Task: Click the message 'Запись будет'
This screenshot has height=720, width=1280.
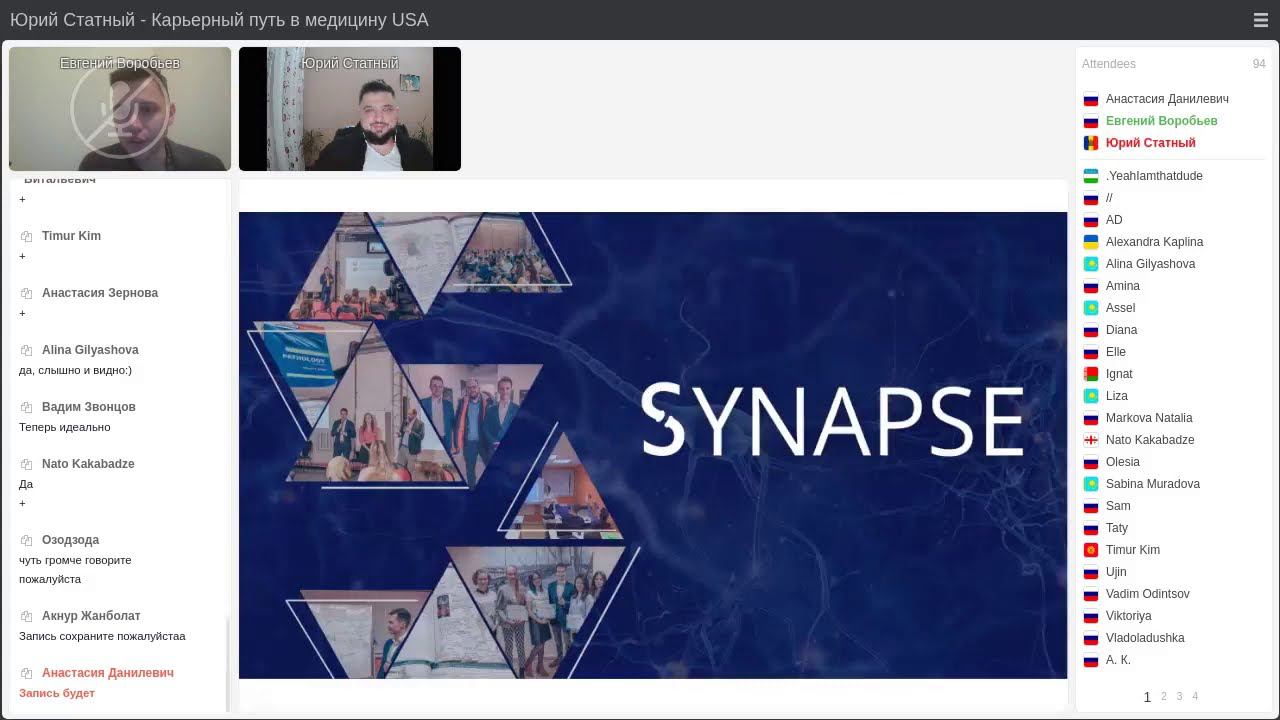Action: (x=57, y=693)
